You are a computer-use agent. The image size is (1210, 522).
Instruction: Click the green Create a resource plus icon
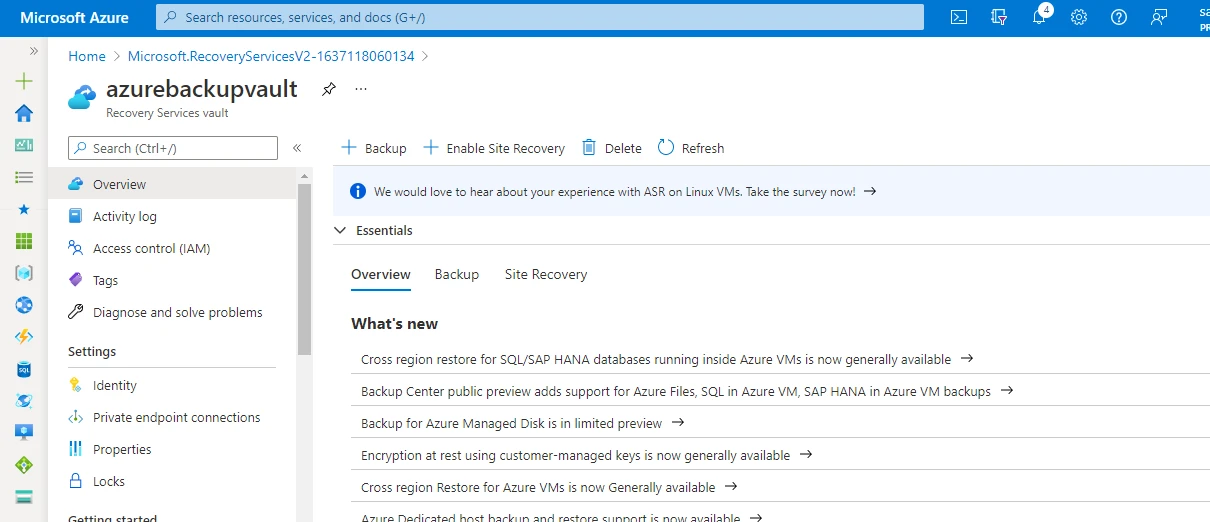[24, 81]
